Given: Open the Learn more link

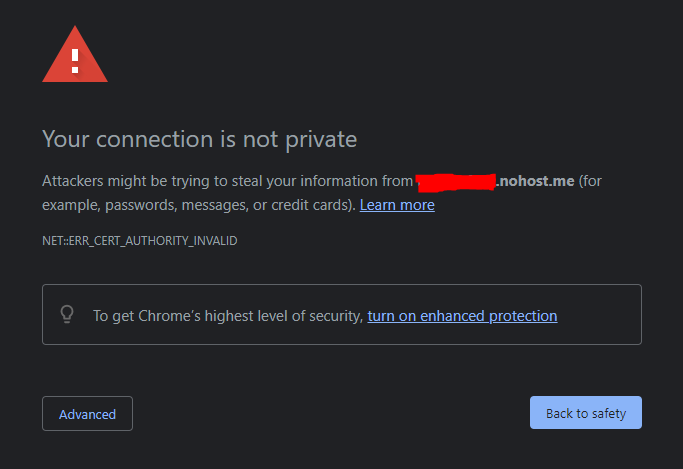Looking at the screenshot, I should click(x=397, y=205).
